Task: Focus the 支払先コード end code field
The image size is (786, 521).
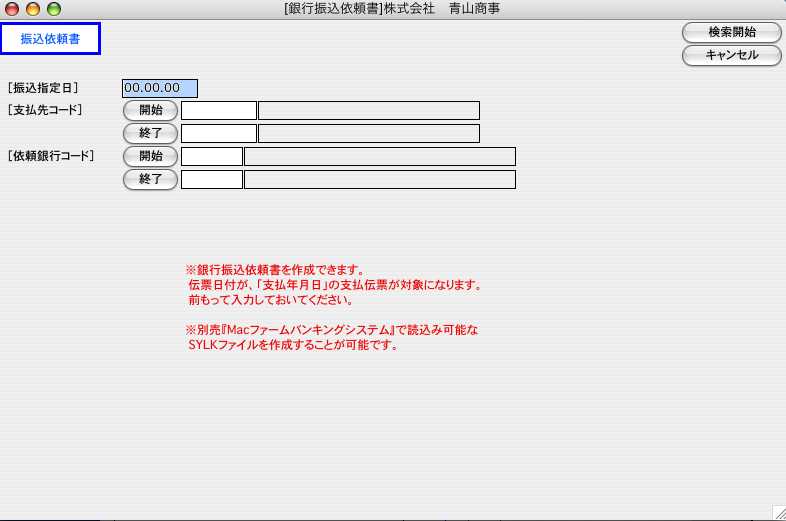Action: [219, 133]
